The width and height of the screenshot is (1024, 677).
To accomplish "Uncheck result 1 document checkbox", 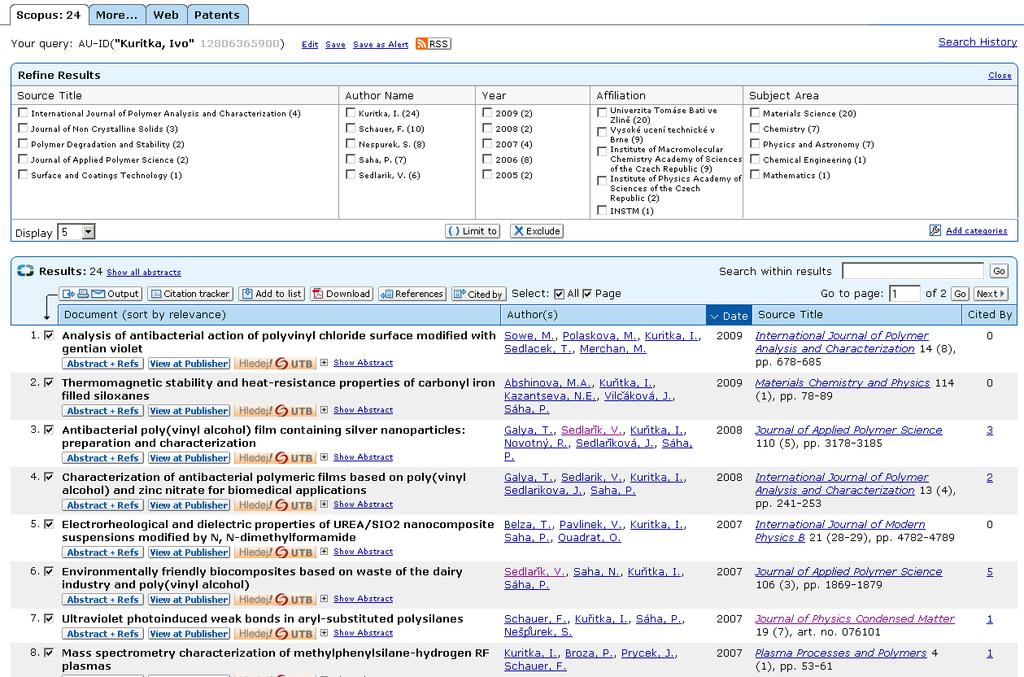I will pos(48,335).
